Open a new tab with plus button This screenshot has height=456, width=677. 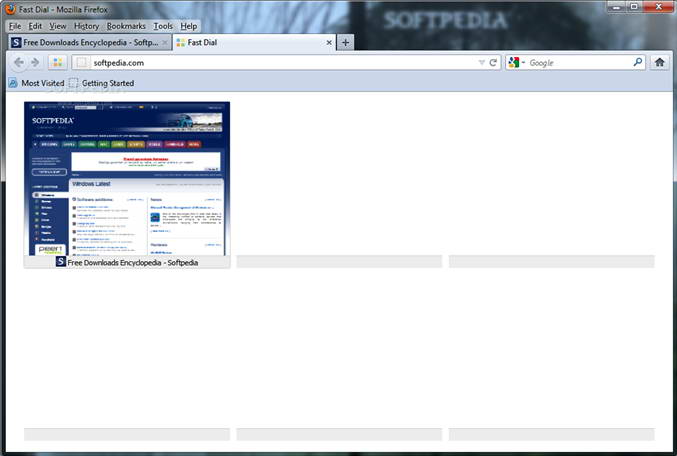click(345, 42)
